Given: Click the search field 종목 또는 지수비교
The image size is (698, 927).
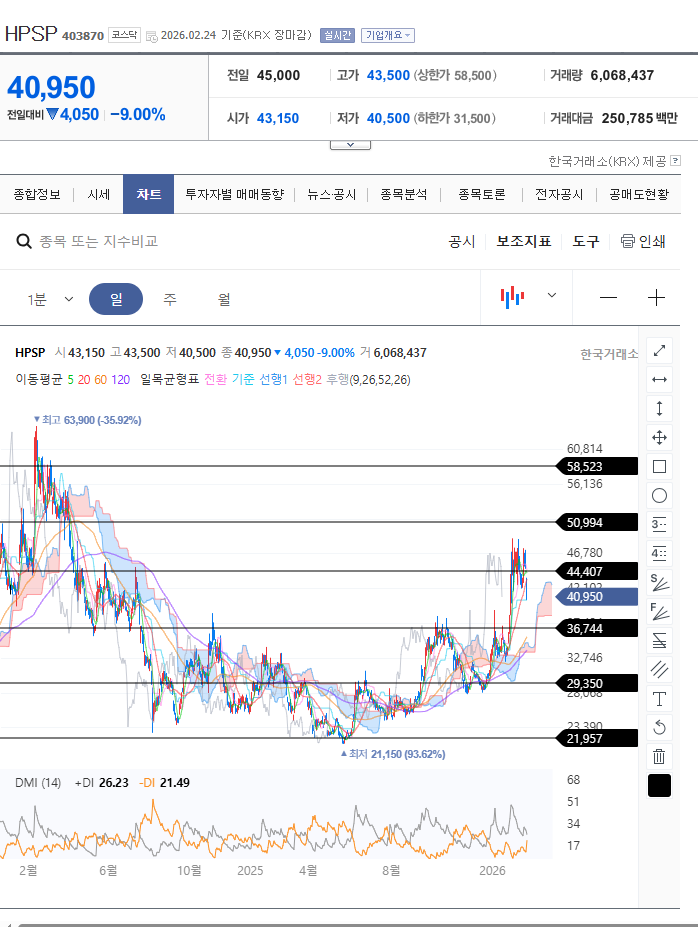Looking at the screenshot, I should (x=99, y=241).
